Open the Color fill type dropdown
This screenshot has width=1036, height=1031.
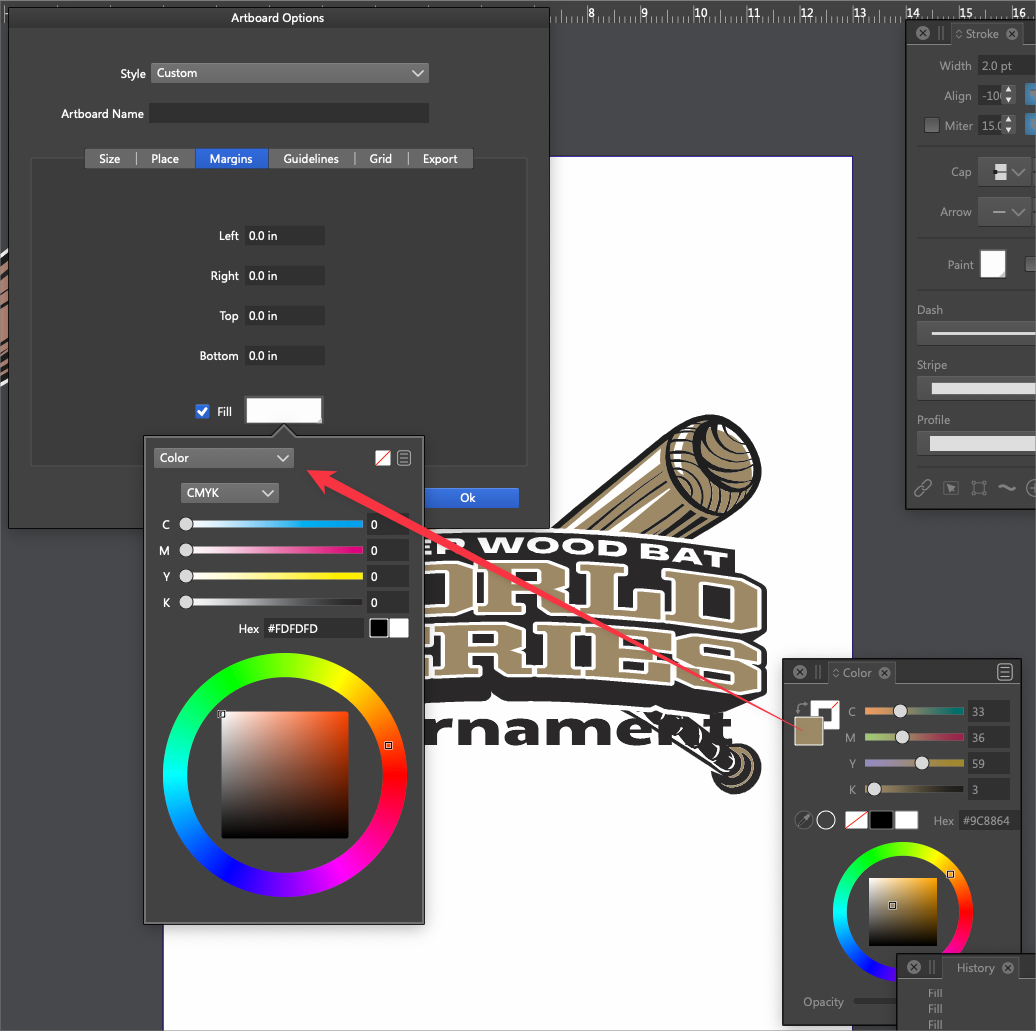(224, 458)
